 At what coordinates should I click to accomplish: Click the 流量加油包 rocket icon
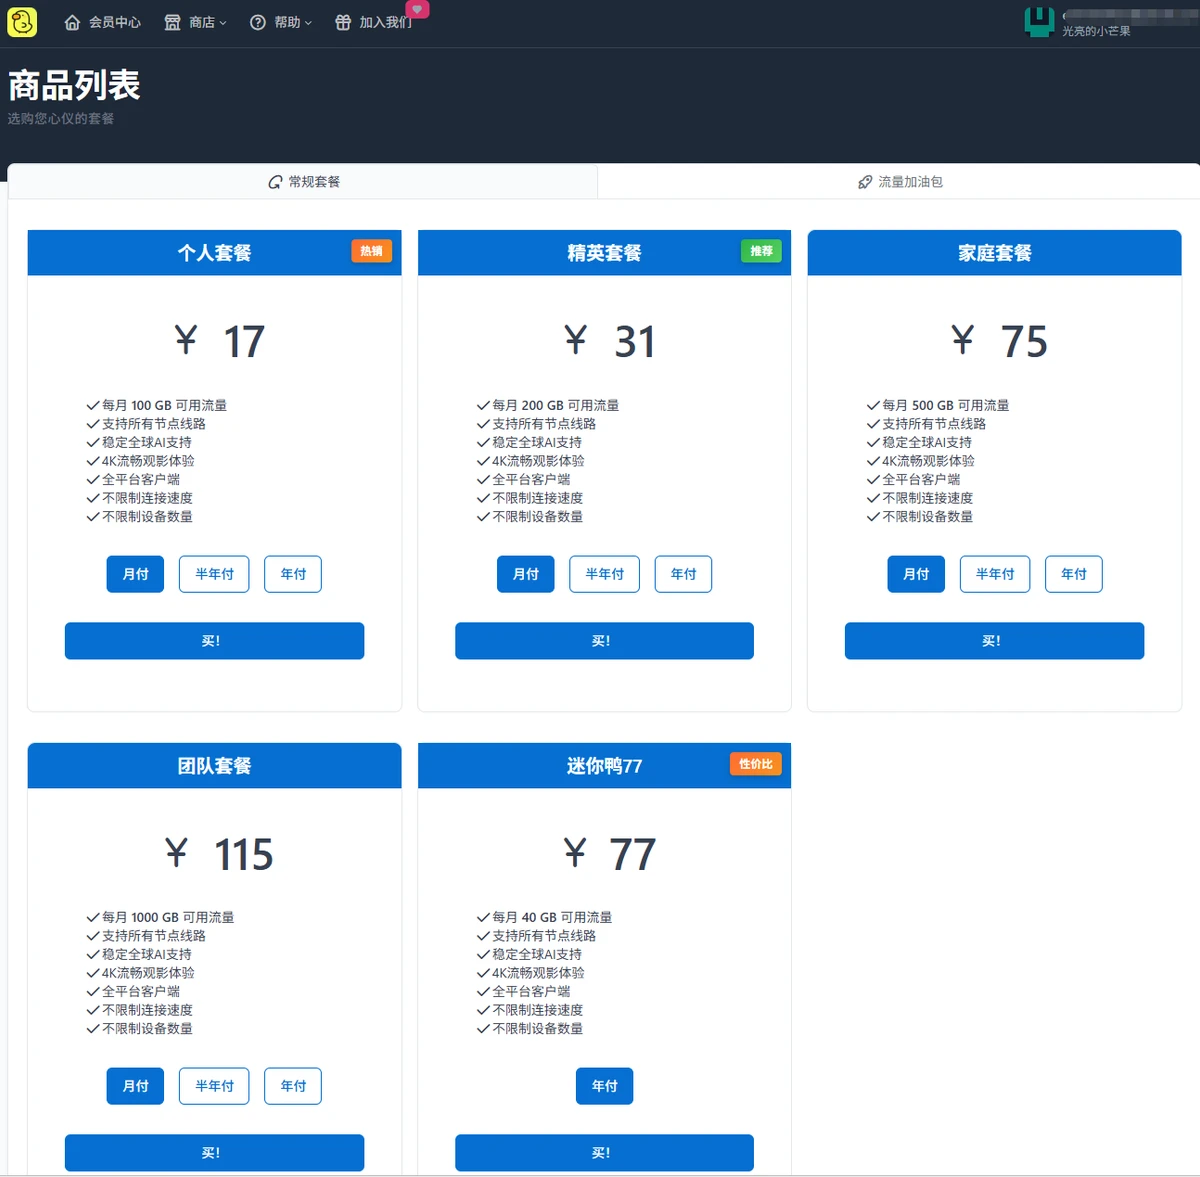click(x=865, y=182)
